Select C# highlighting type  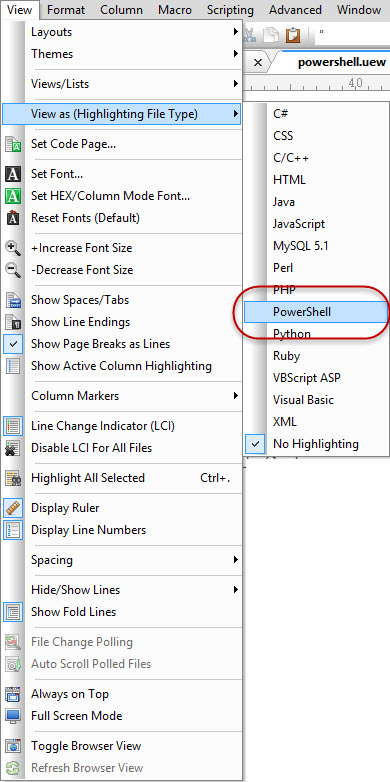point(316,114)
